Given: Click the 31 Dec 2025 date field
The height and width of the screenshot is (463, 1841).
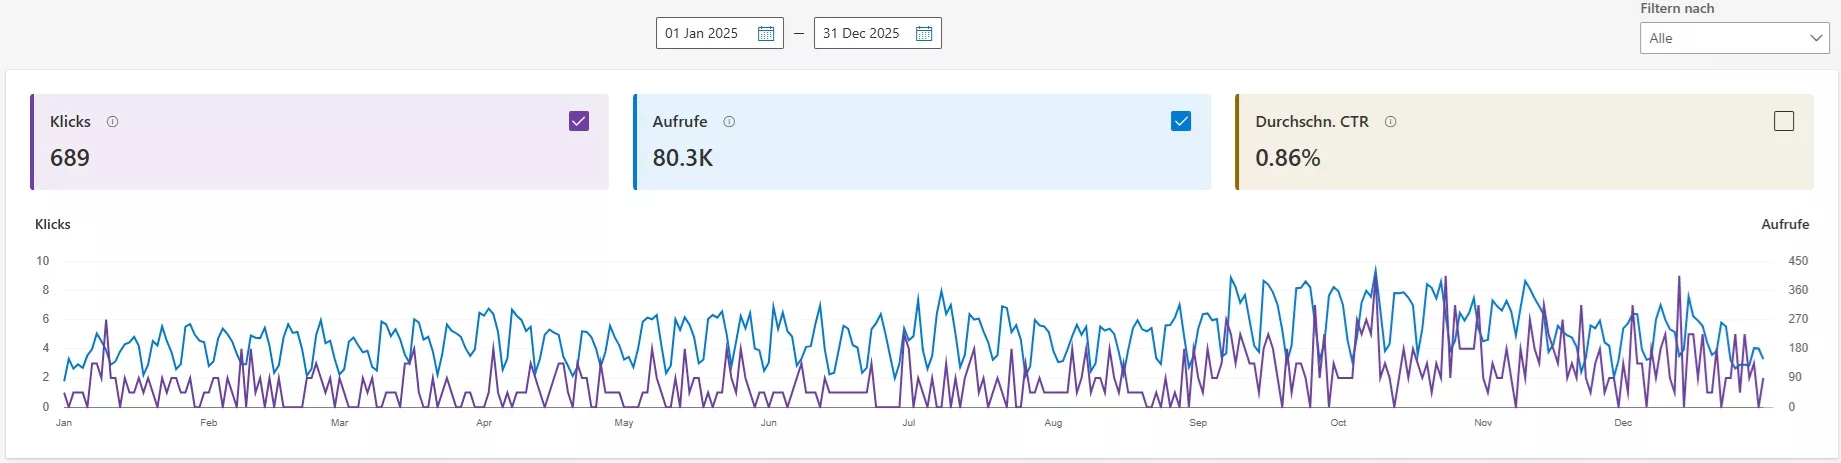Looking at the screenshot, I should click(861, 34).
